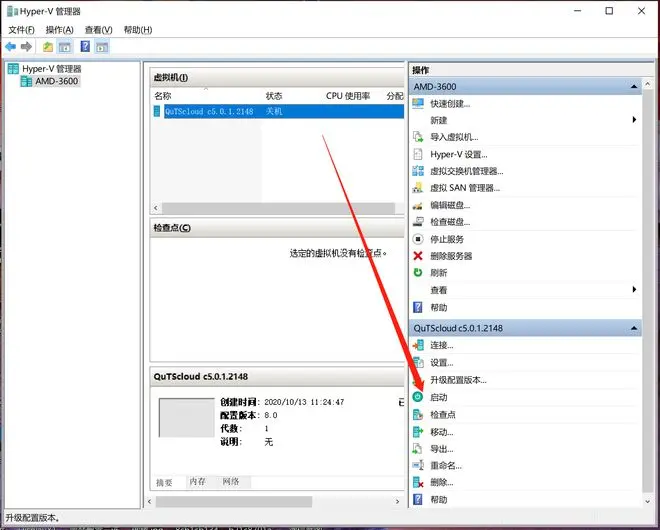The image size is (660, 530).
Task: Click VM list horizontal scrollbar left arrow
Action: coord(156,208)
